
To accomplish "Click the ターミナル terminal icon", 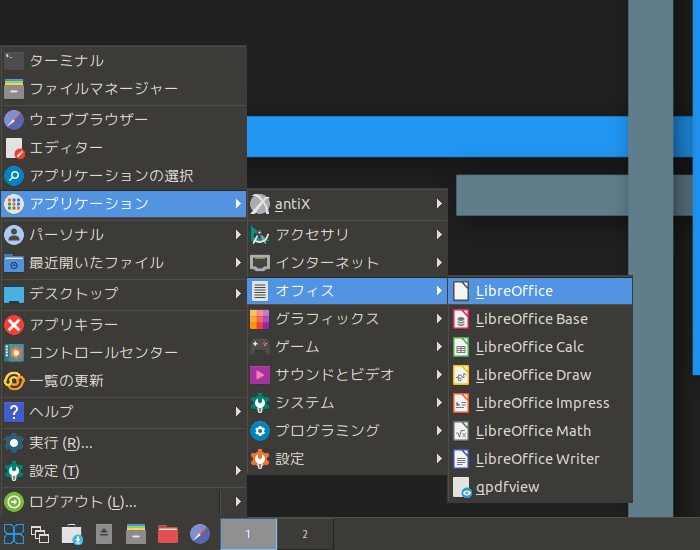I will pos(14,61).
